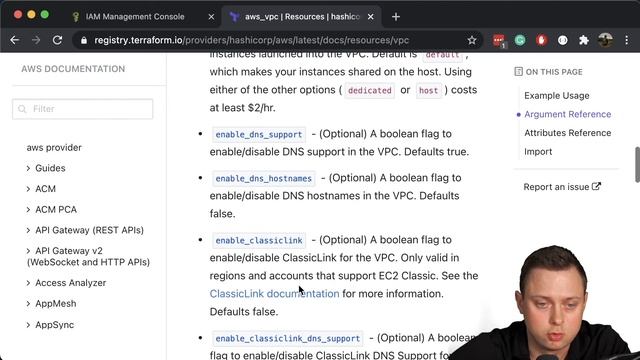This screenshot has height=360, width=640.
Task: Click the macOS yellow minimize button
Action: click(x=31, y=15)
